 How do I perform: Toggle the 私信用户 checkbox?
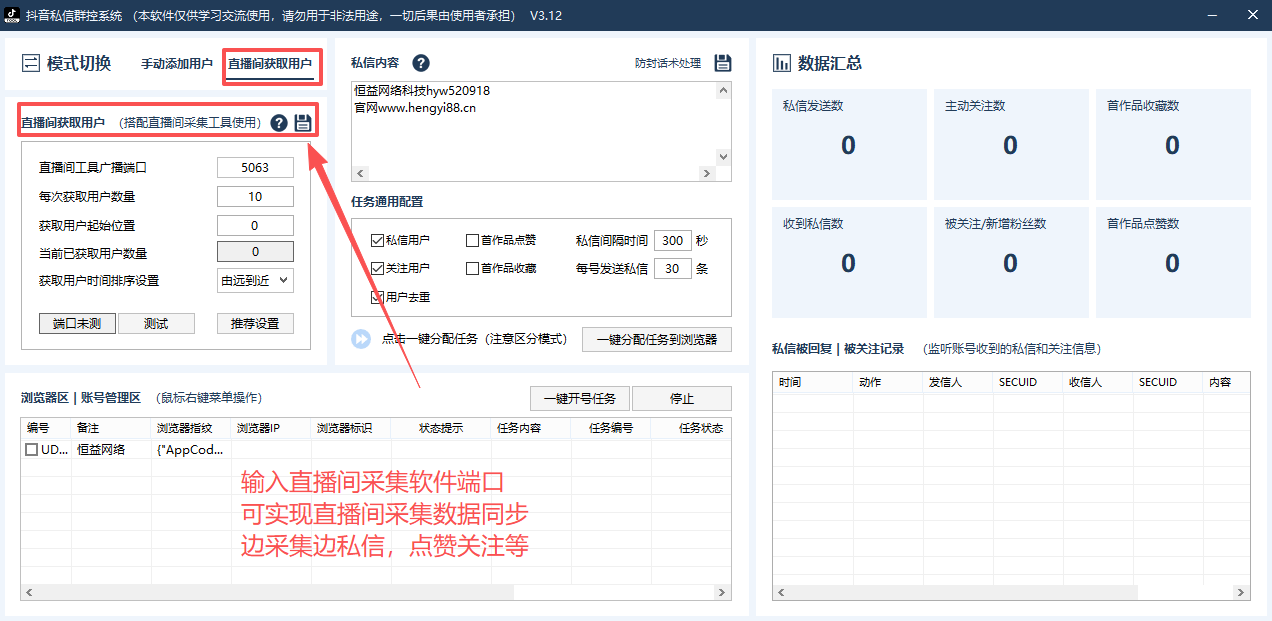[377, 240]
